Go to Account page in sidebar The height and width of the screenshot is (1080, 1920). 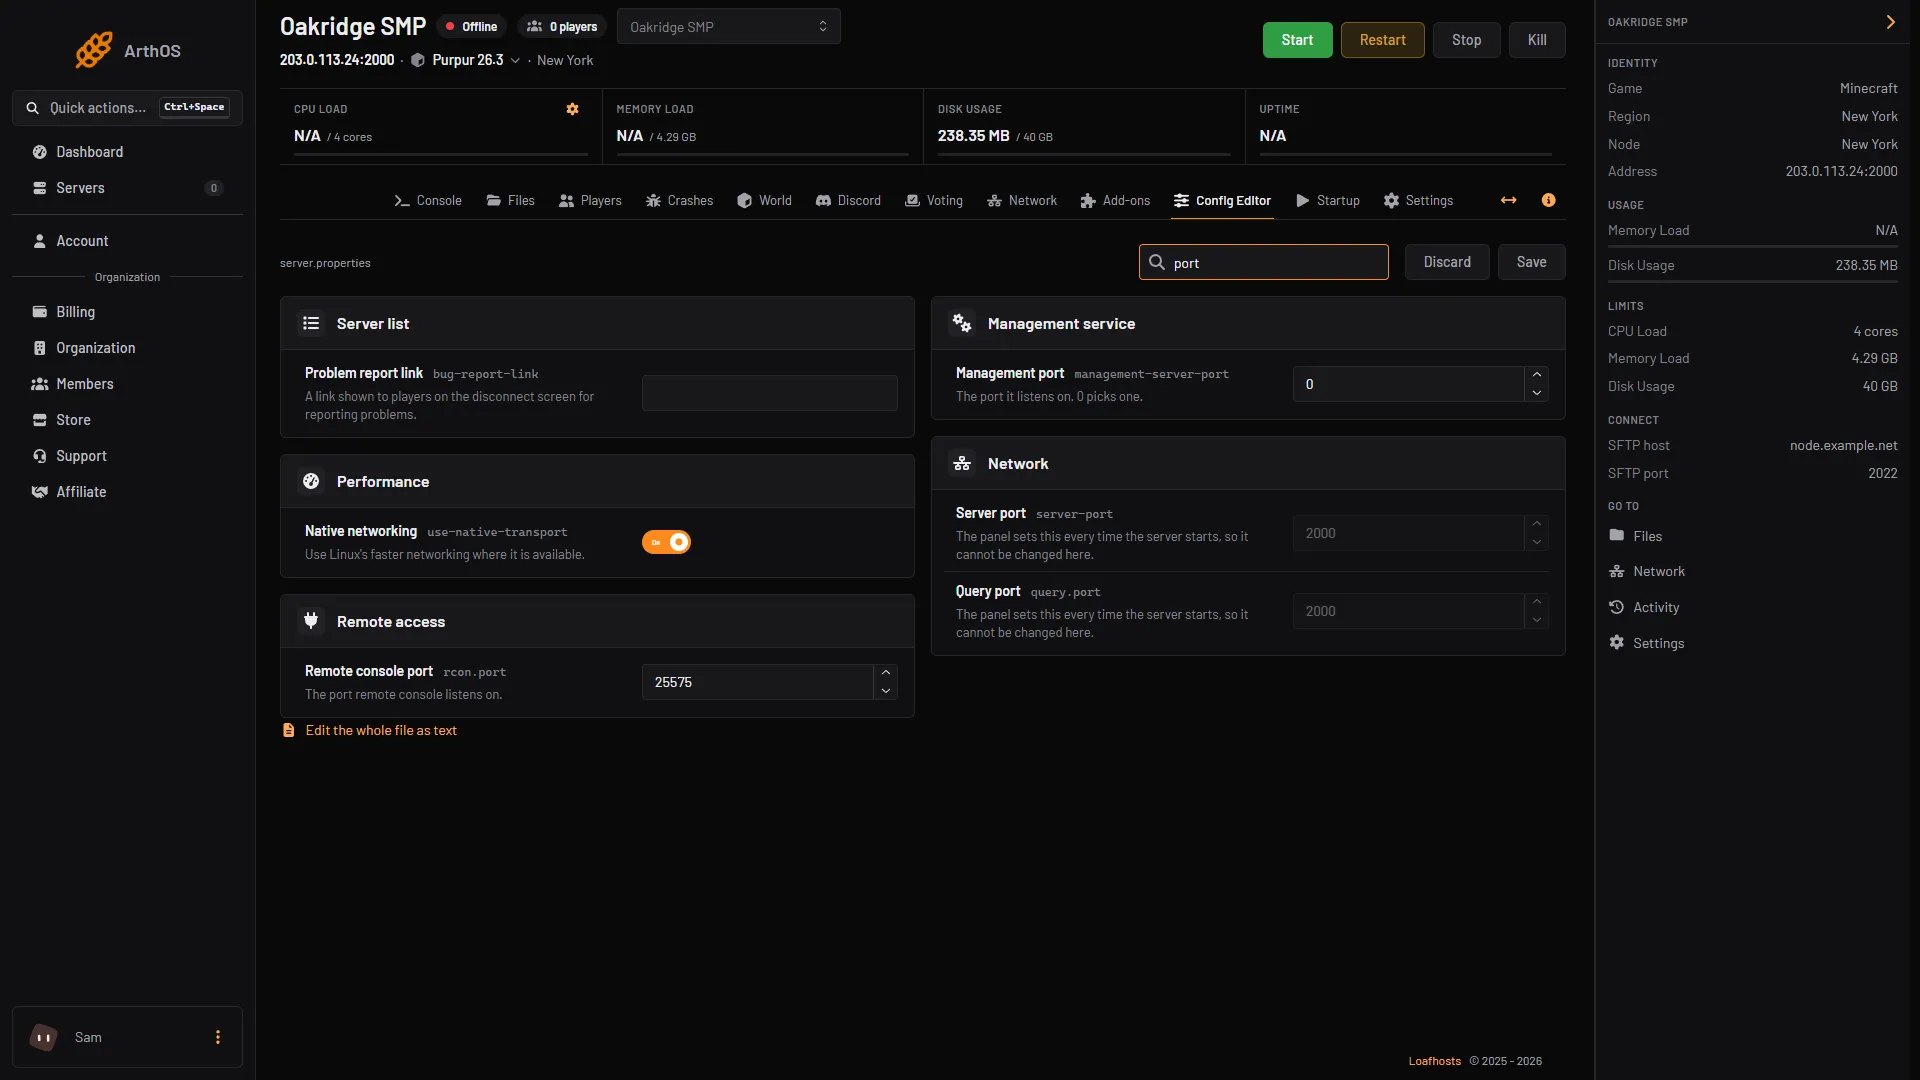[x=127, y=241]
